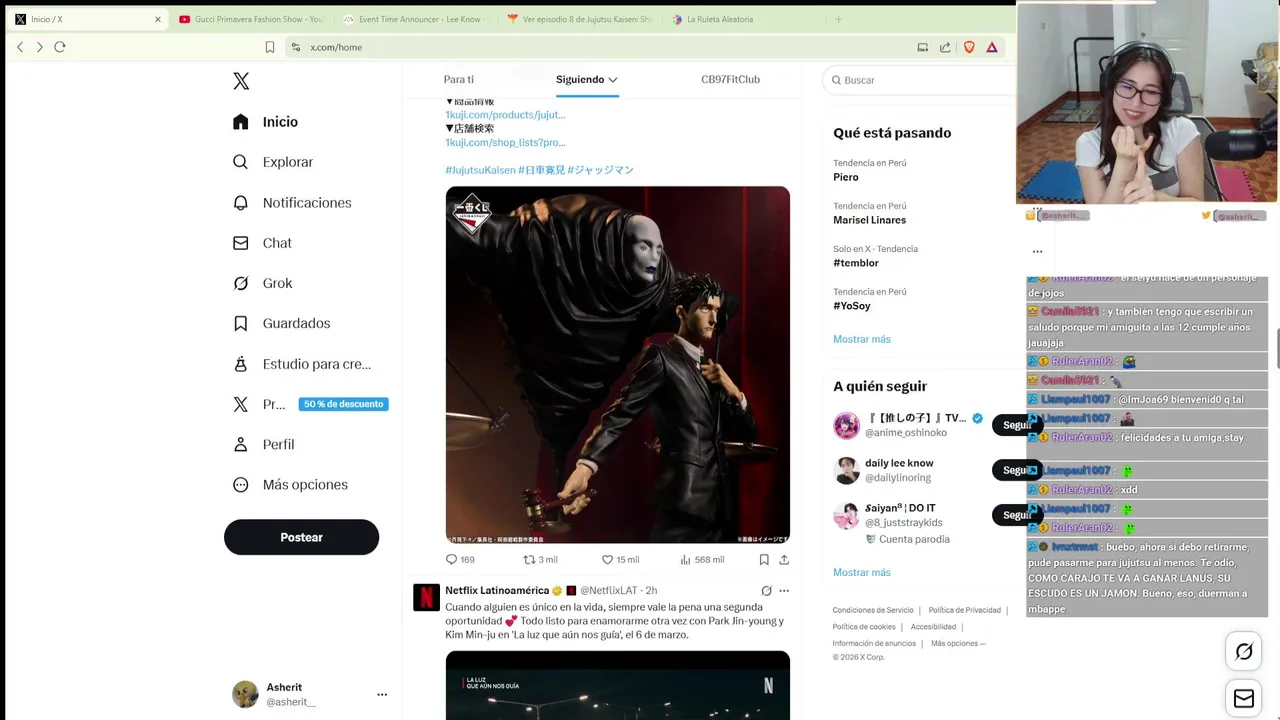This screenshot has width=1280, height=720.
Task: Click the Buscar search field
Action: [x=920, y=80]
